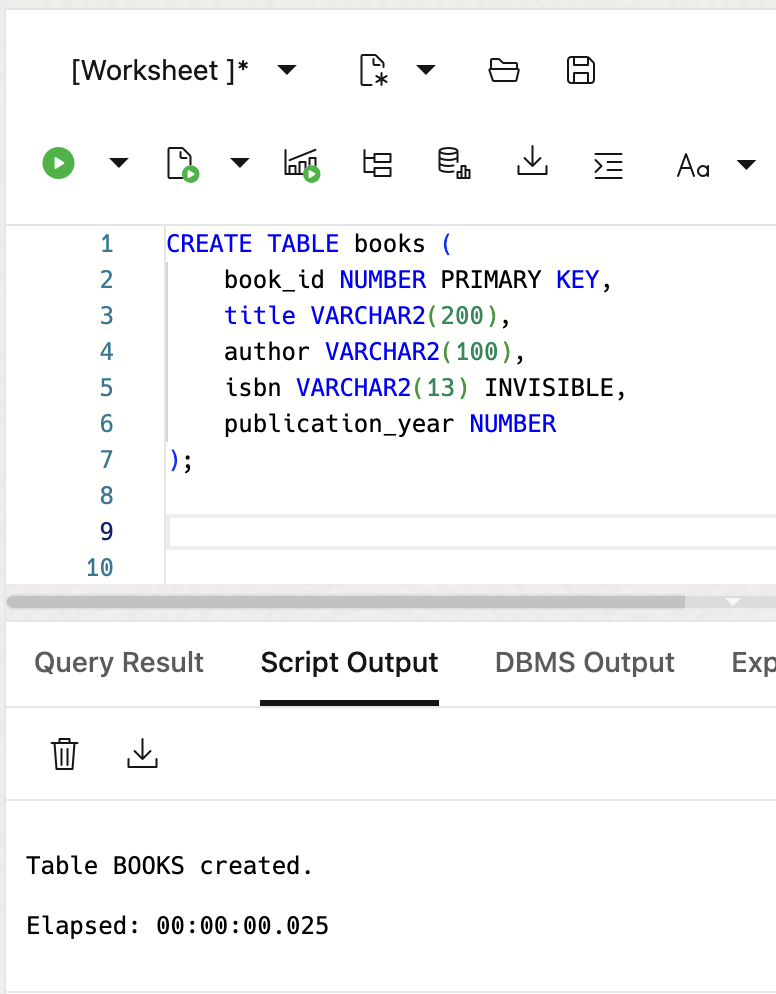Click the 'book_id' column name
This screenshot has width=776, height=994.
point(274,280)
